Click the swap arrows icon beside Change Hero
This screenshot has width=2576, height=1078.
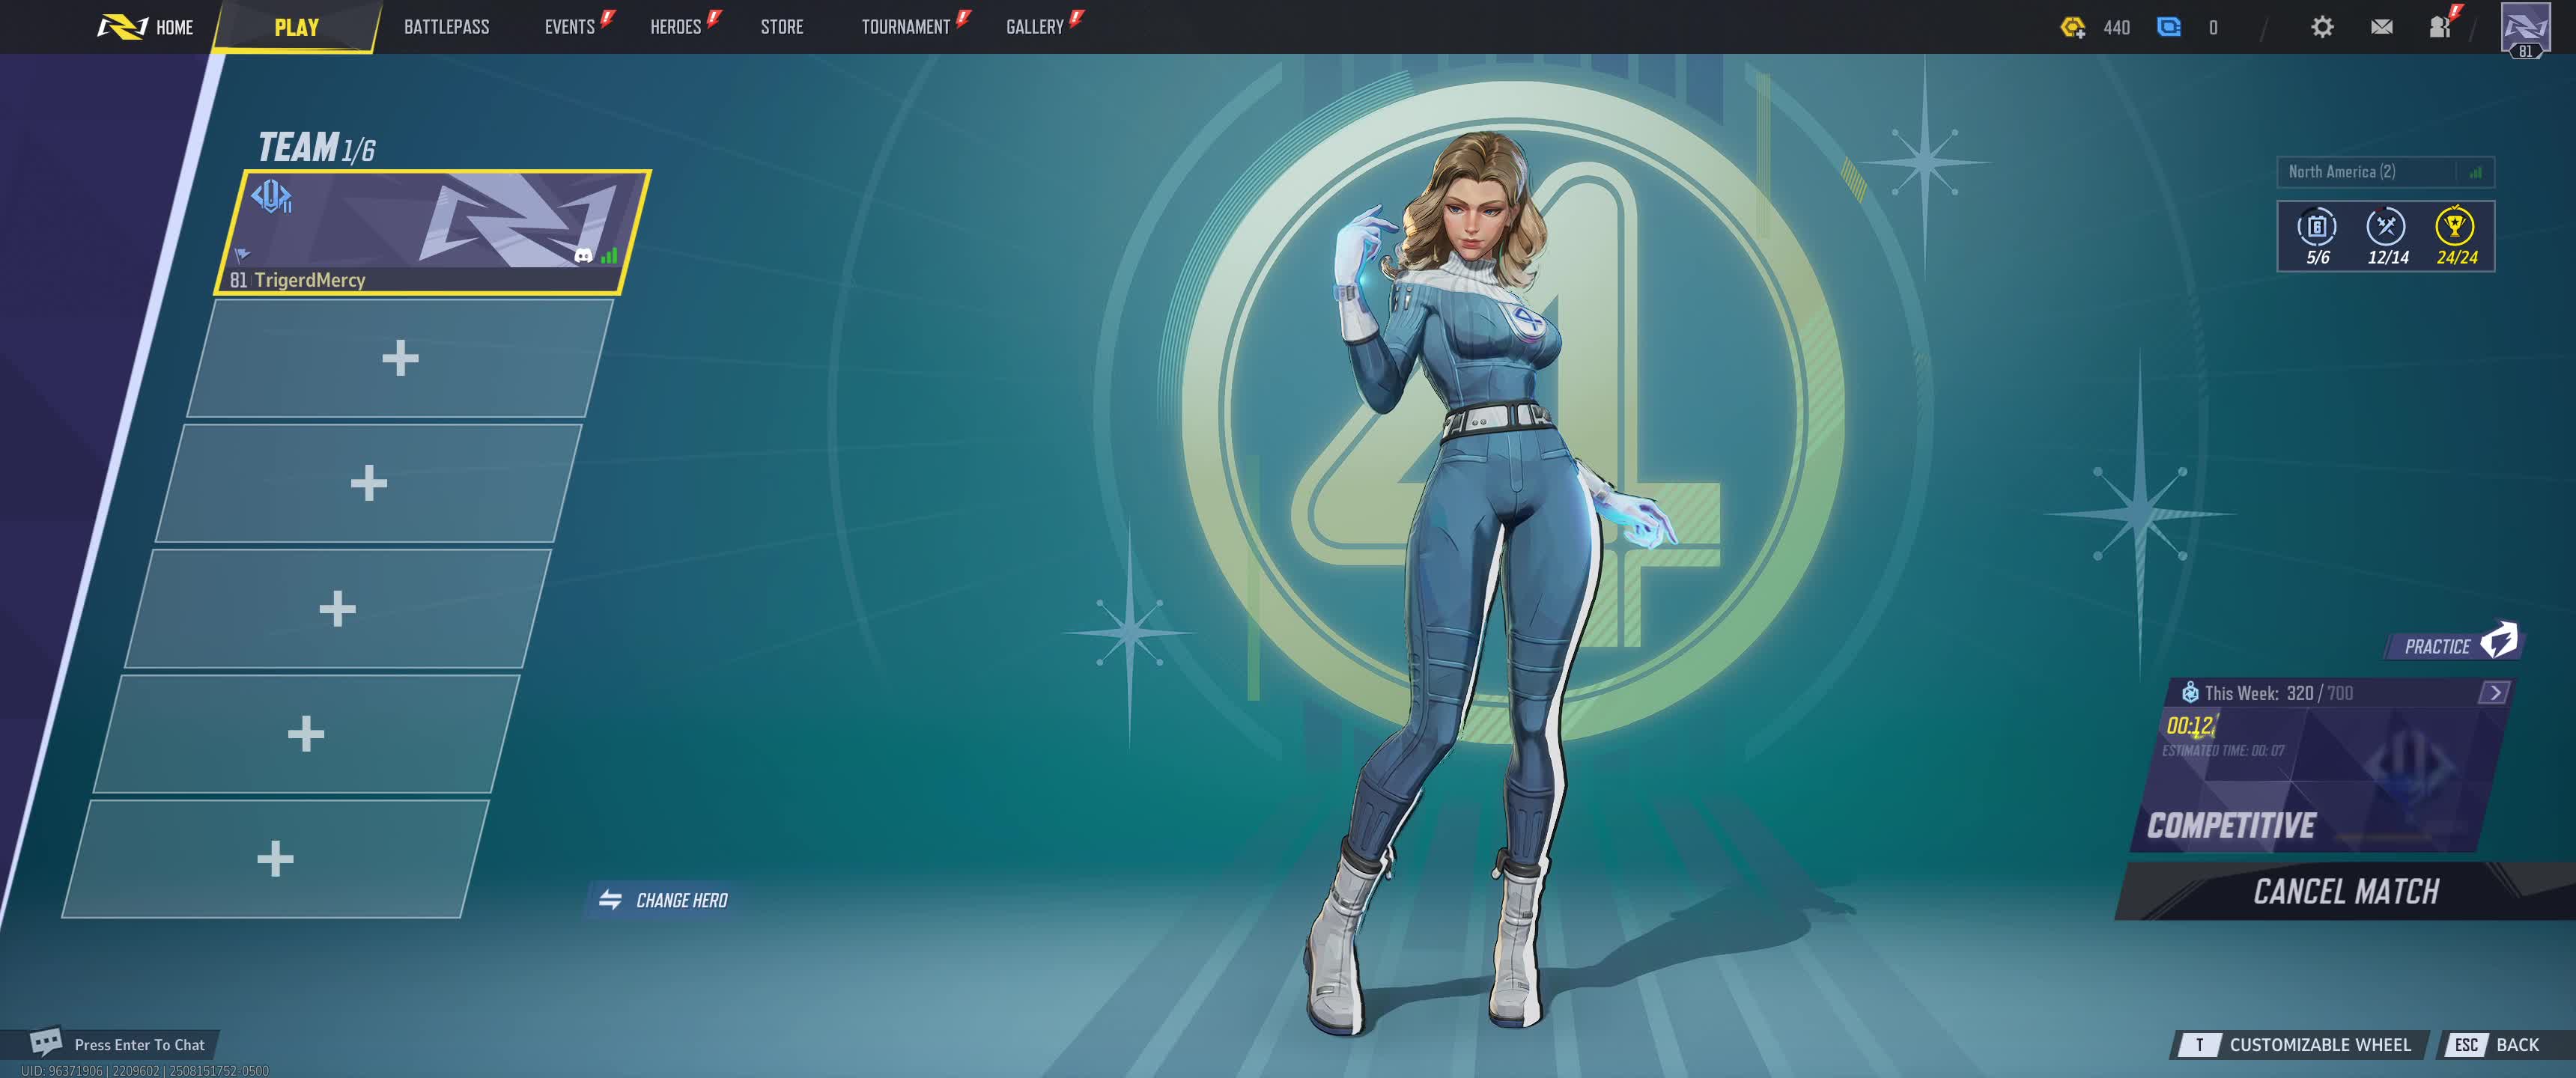click(x=610, y=900)
